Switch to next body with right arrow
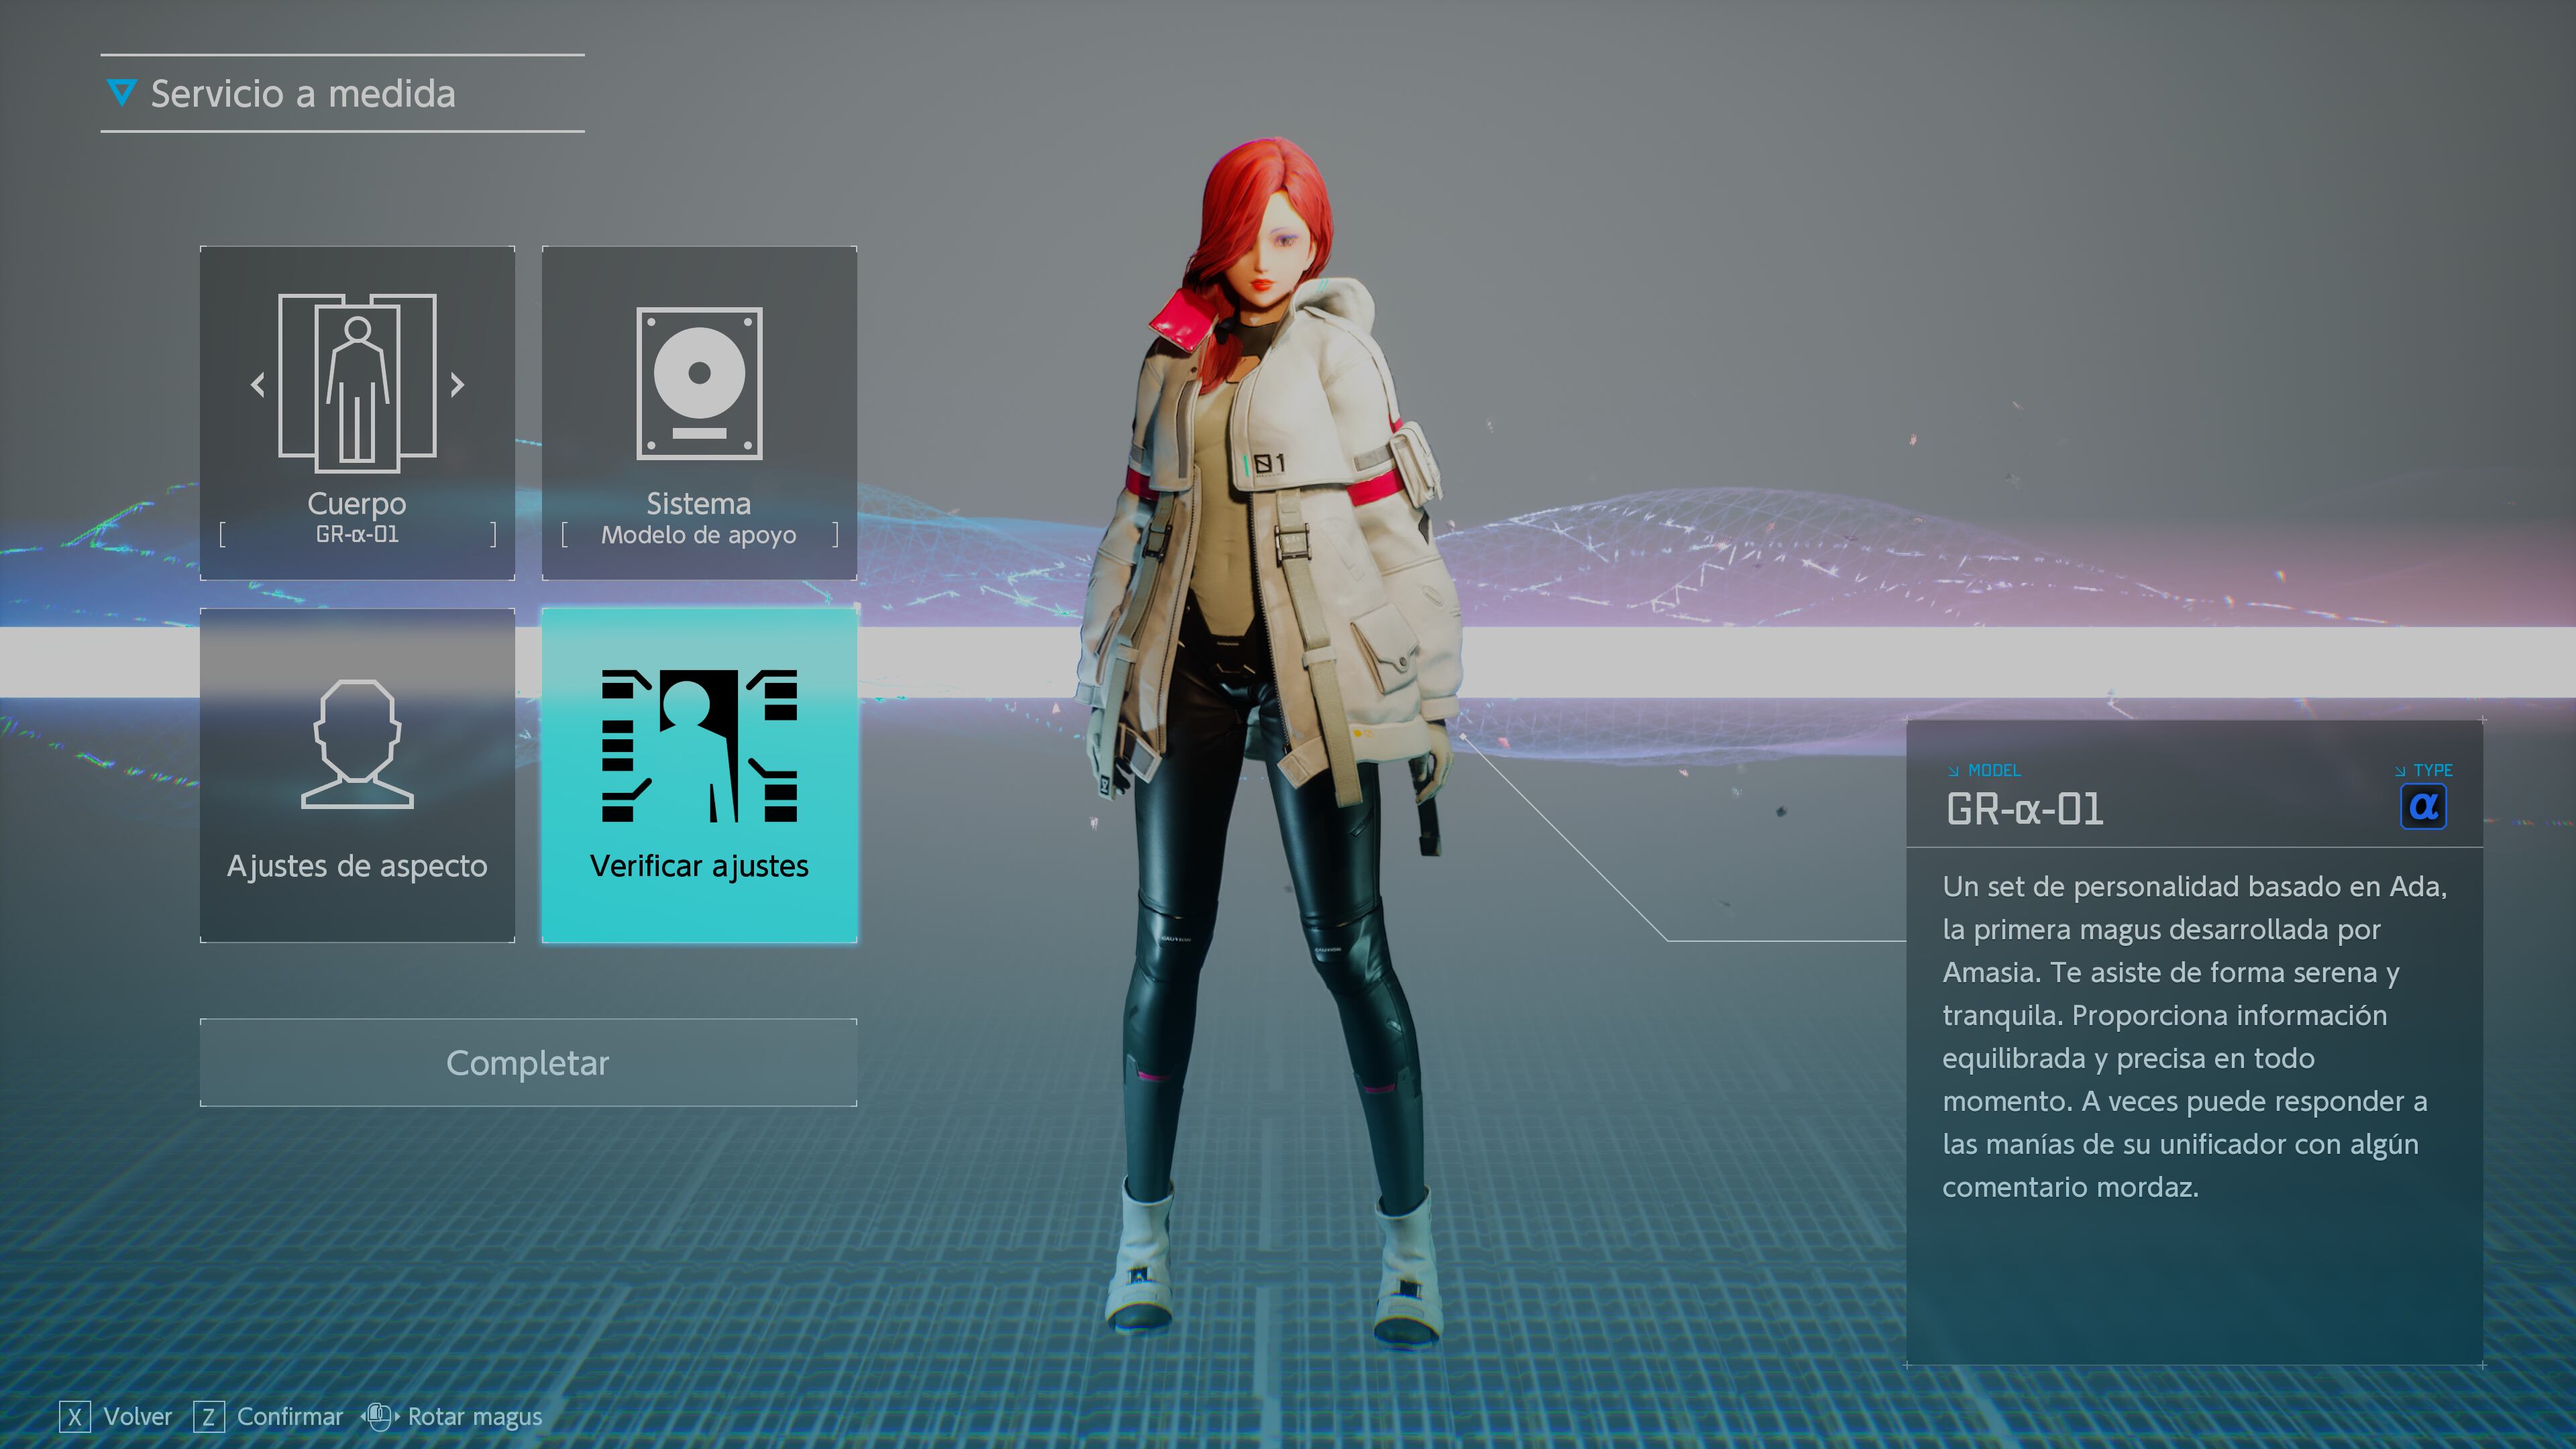The width and height of the screenshot is (2576, 1449). point(457,384)
